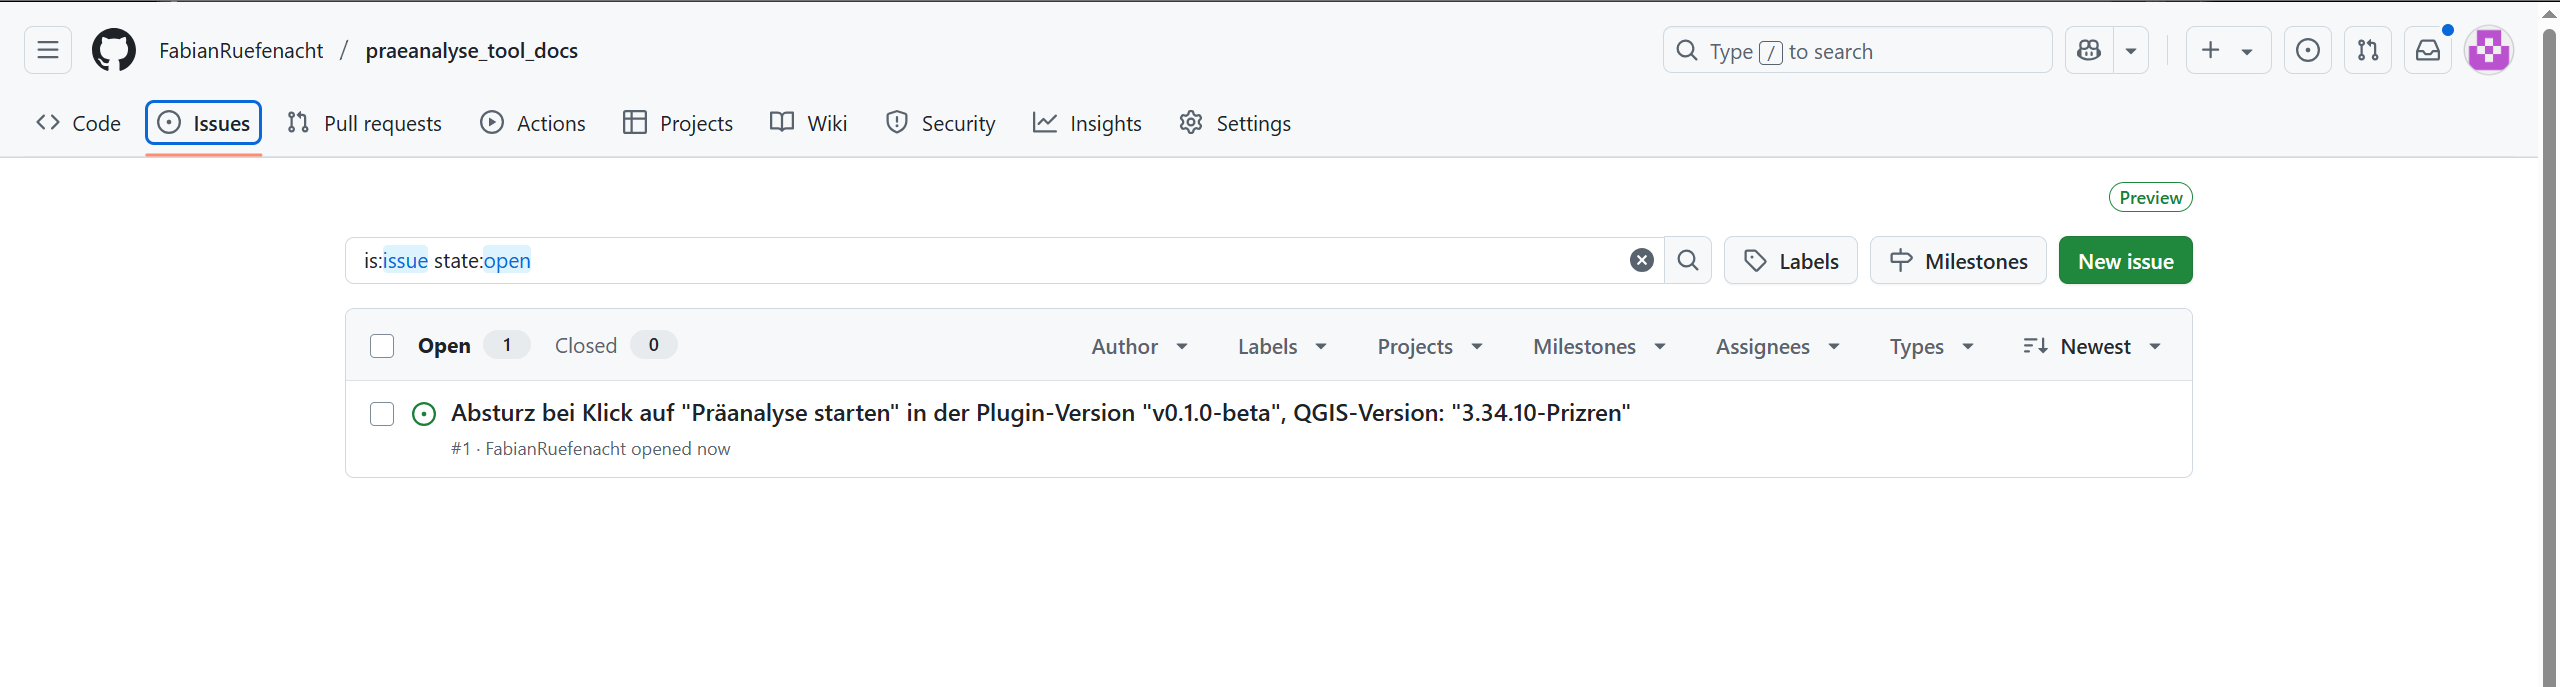Open the Newest sort dropdown
2560x687 pixels.
click(2092, 346)
